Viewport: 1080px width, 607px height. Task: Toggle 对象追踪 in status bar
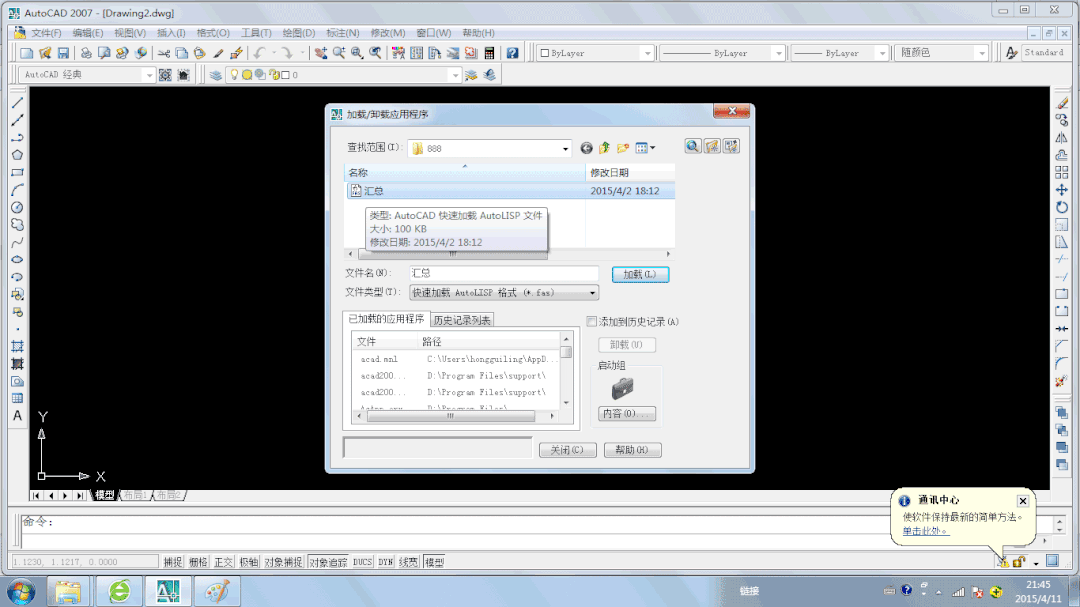(x=328, y=562)
